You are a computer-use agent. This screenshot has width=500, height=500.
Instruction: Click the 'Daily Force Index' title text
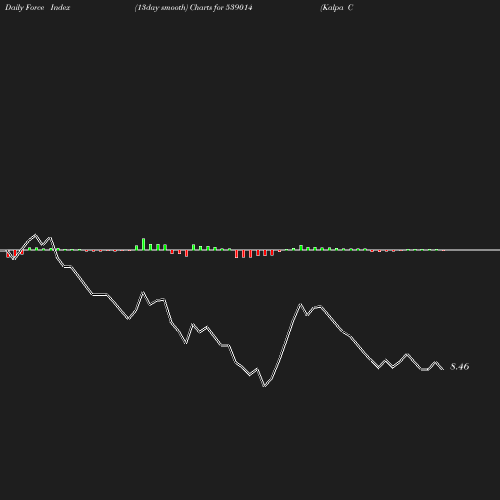pos(38,8)
